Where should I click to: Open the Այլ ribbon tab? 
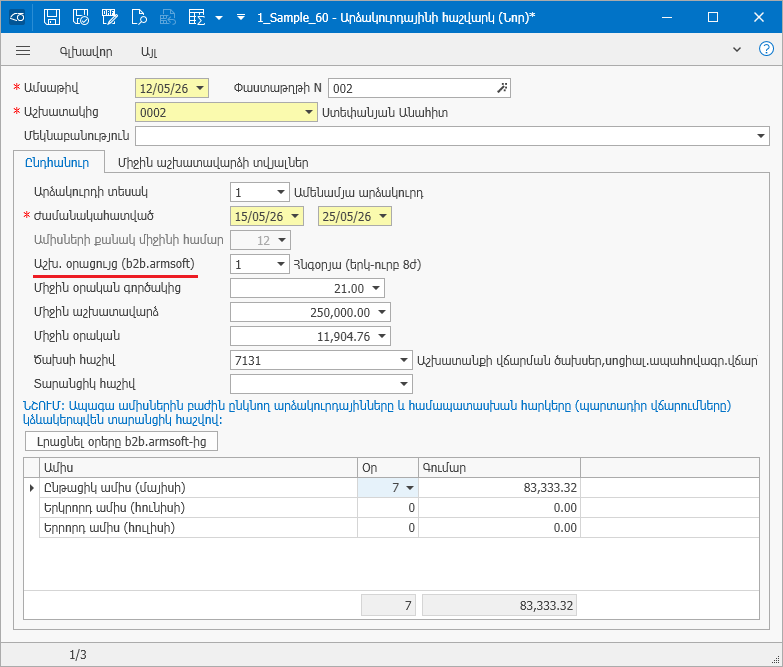click(x=149, y=51)
